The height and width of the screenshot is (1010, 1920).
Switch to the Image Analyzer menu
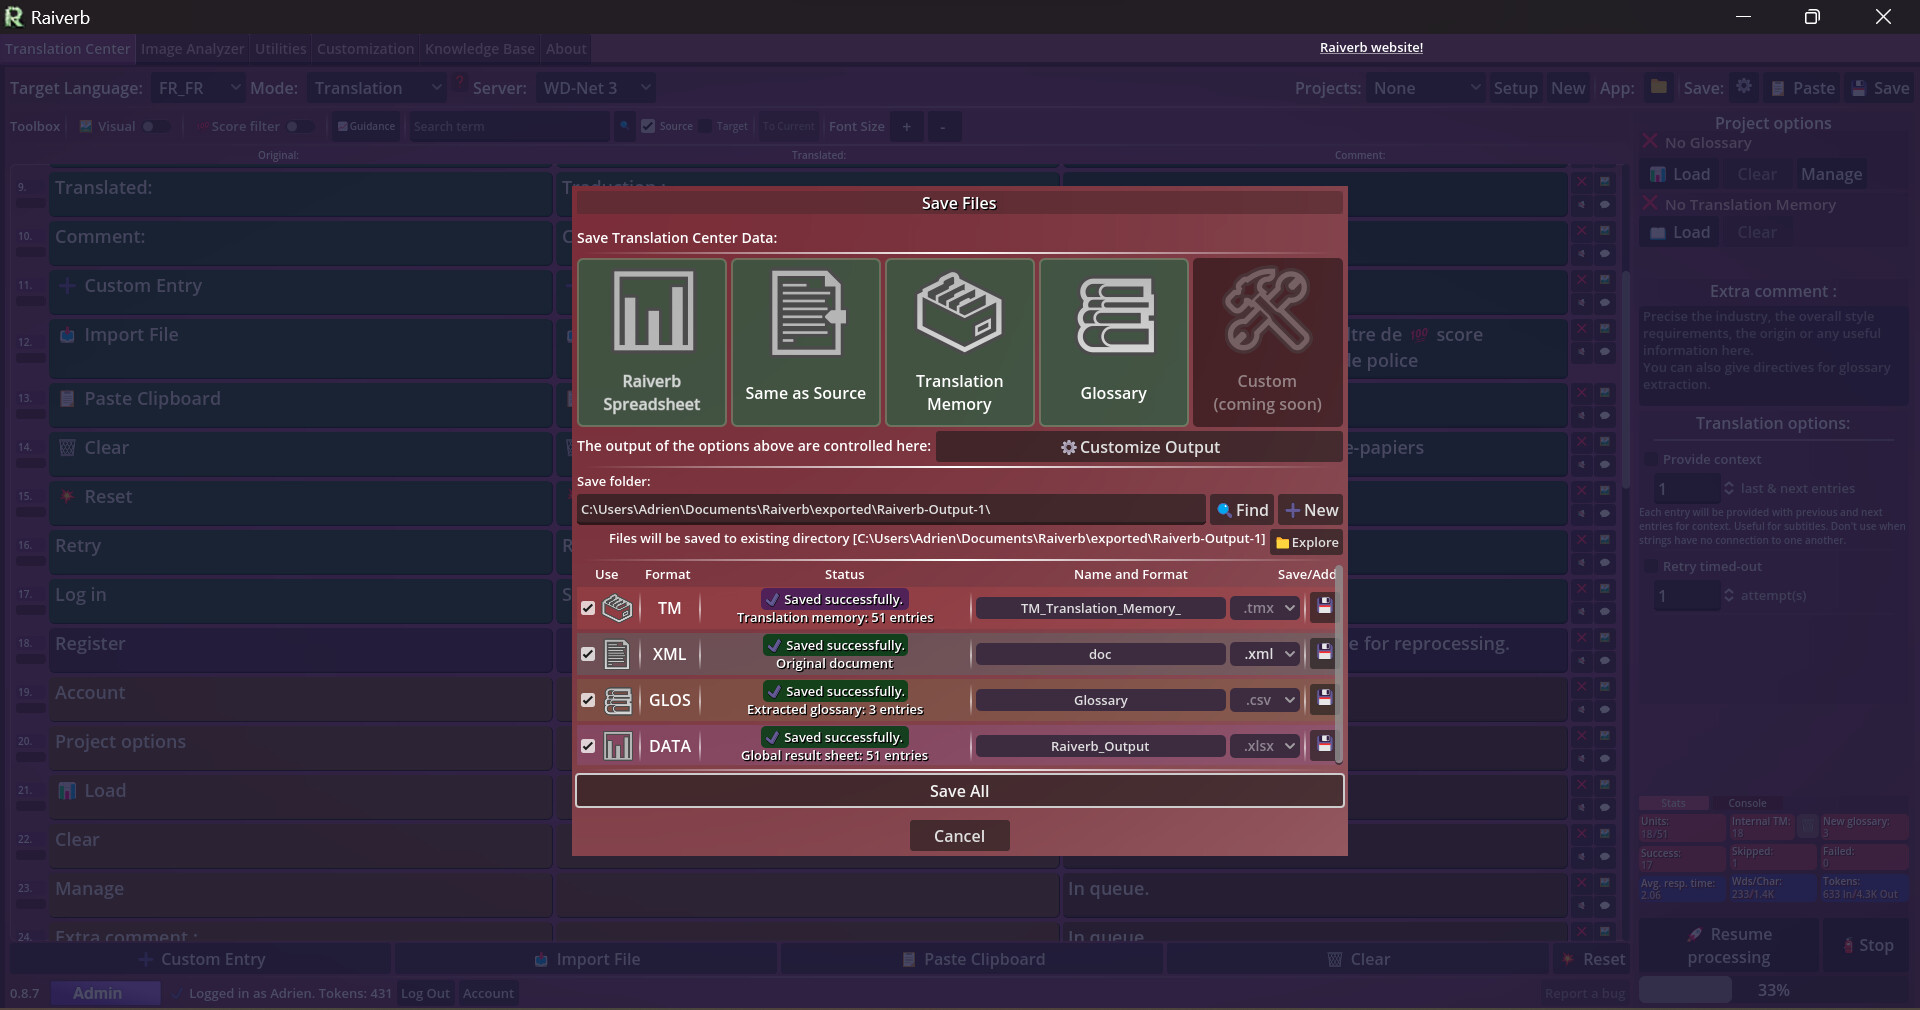[192, 48]
